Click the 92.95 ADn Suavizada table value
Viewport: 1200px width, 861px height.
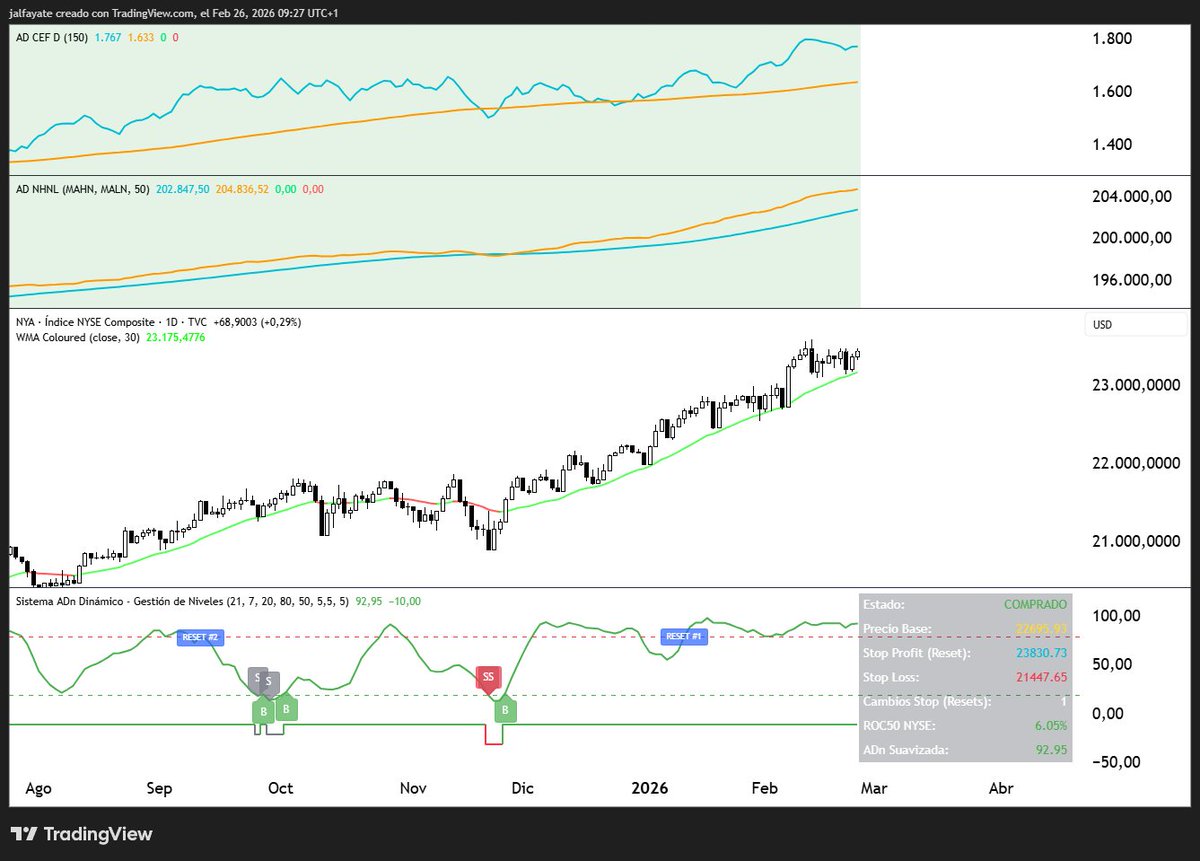click(x=1052, y=750)
